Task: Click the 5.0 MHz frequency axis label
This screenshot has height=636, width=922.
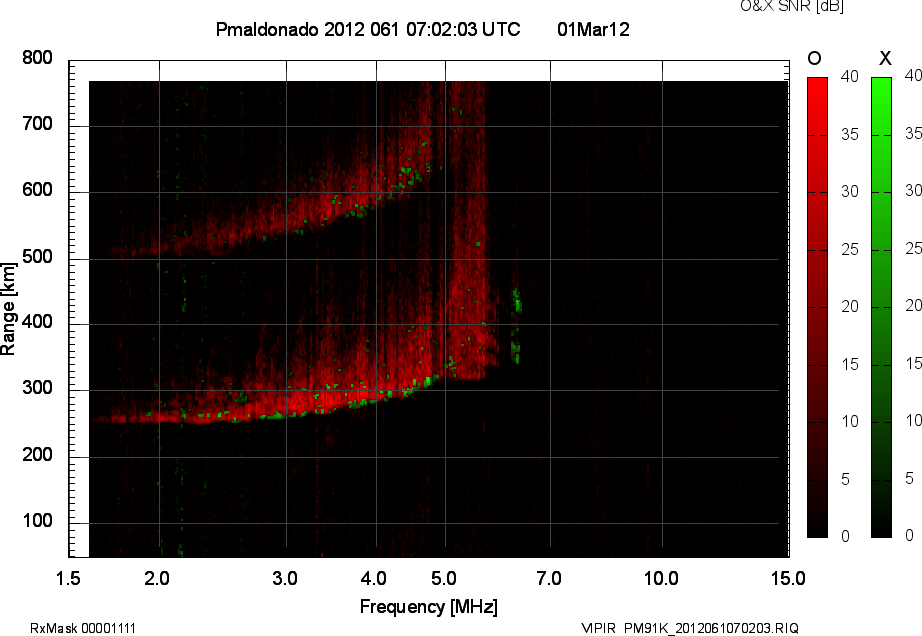Action: (x=444, y=578)
